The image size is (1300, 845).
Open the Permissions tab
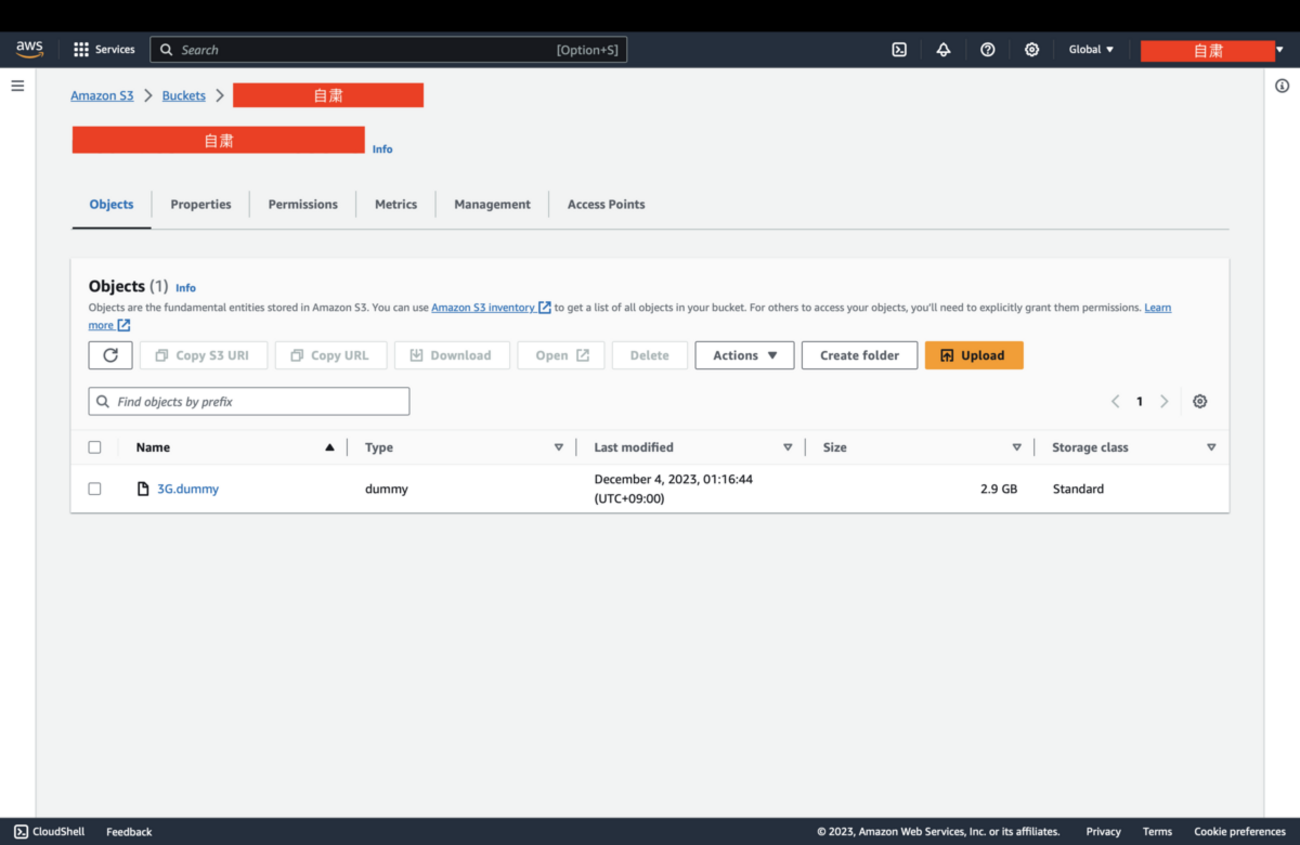(303, 204)
